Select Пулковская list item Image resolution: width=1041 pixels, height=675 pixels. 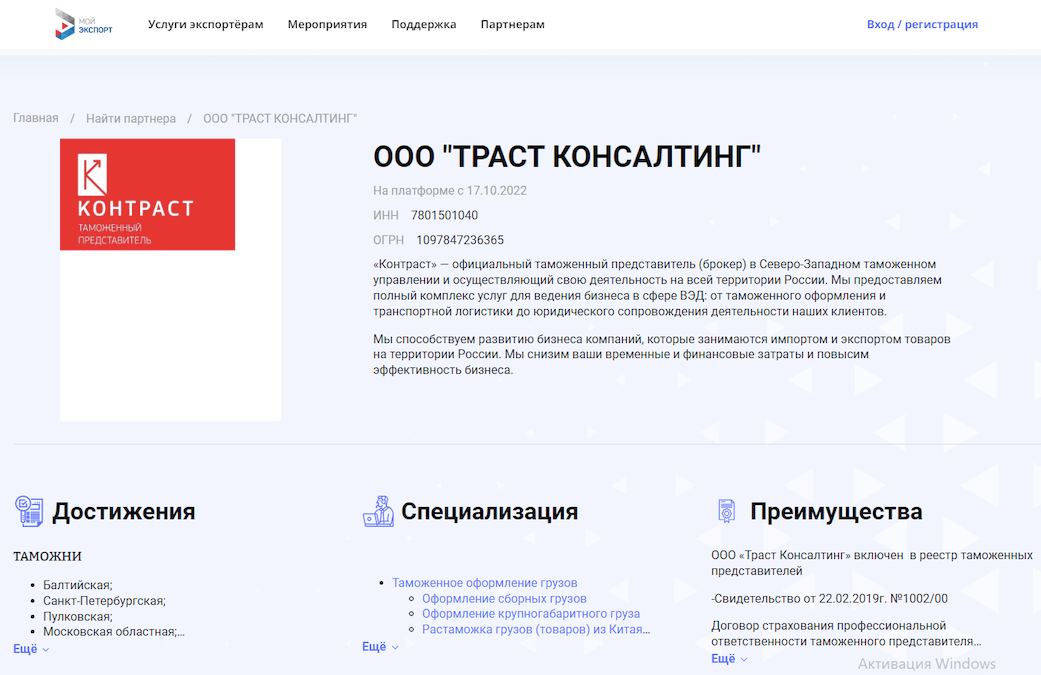tap(78, 617)
